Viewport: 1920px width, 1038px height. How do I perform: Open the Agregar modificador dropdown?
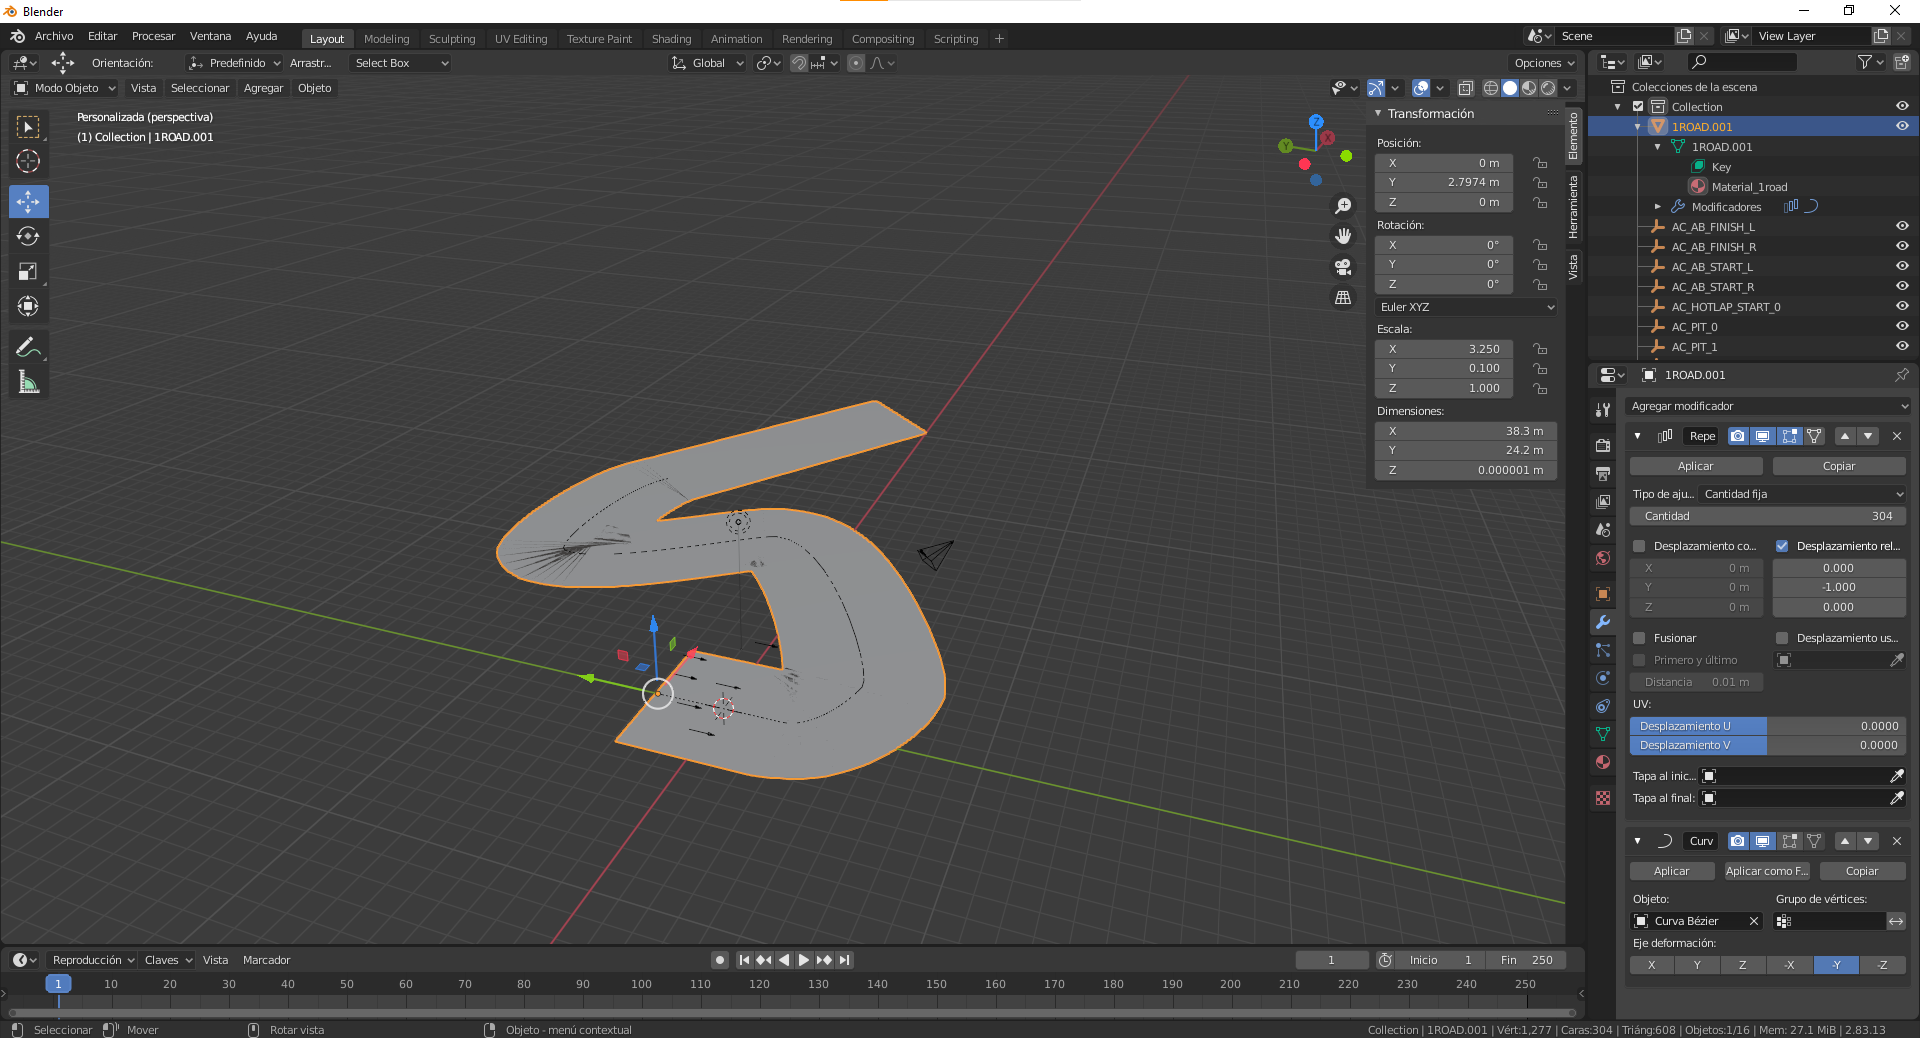[1767, 406]
